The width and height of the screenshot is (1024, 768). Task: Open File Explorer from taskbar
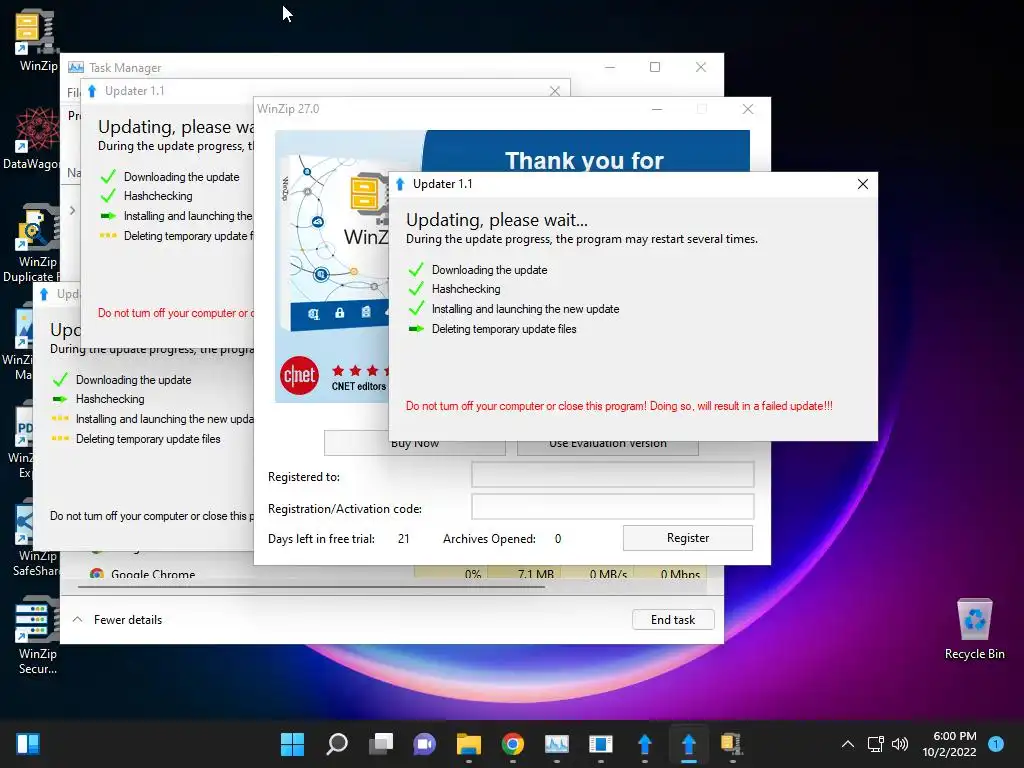469,744
